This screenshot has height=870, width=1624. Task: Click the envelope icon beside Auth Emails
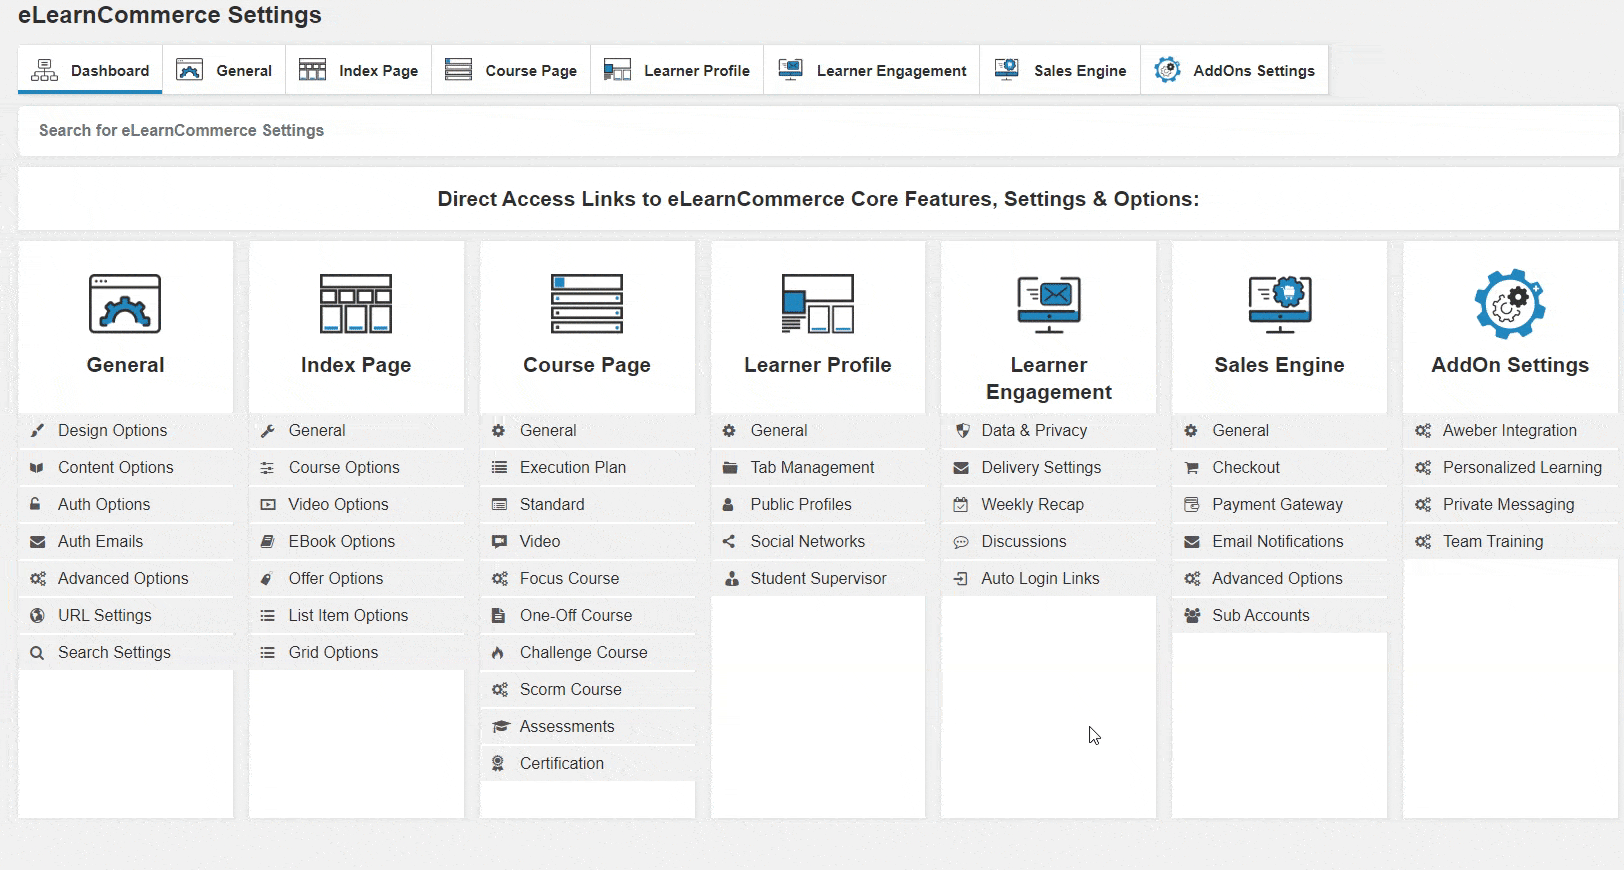pos(37,542)
